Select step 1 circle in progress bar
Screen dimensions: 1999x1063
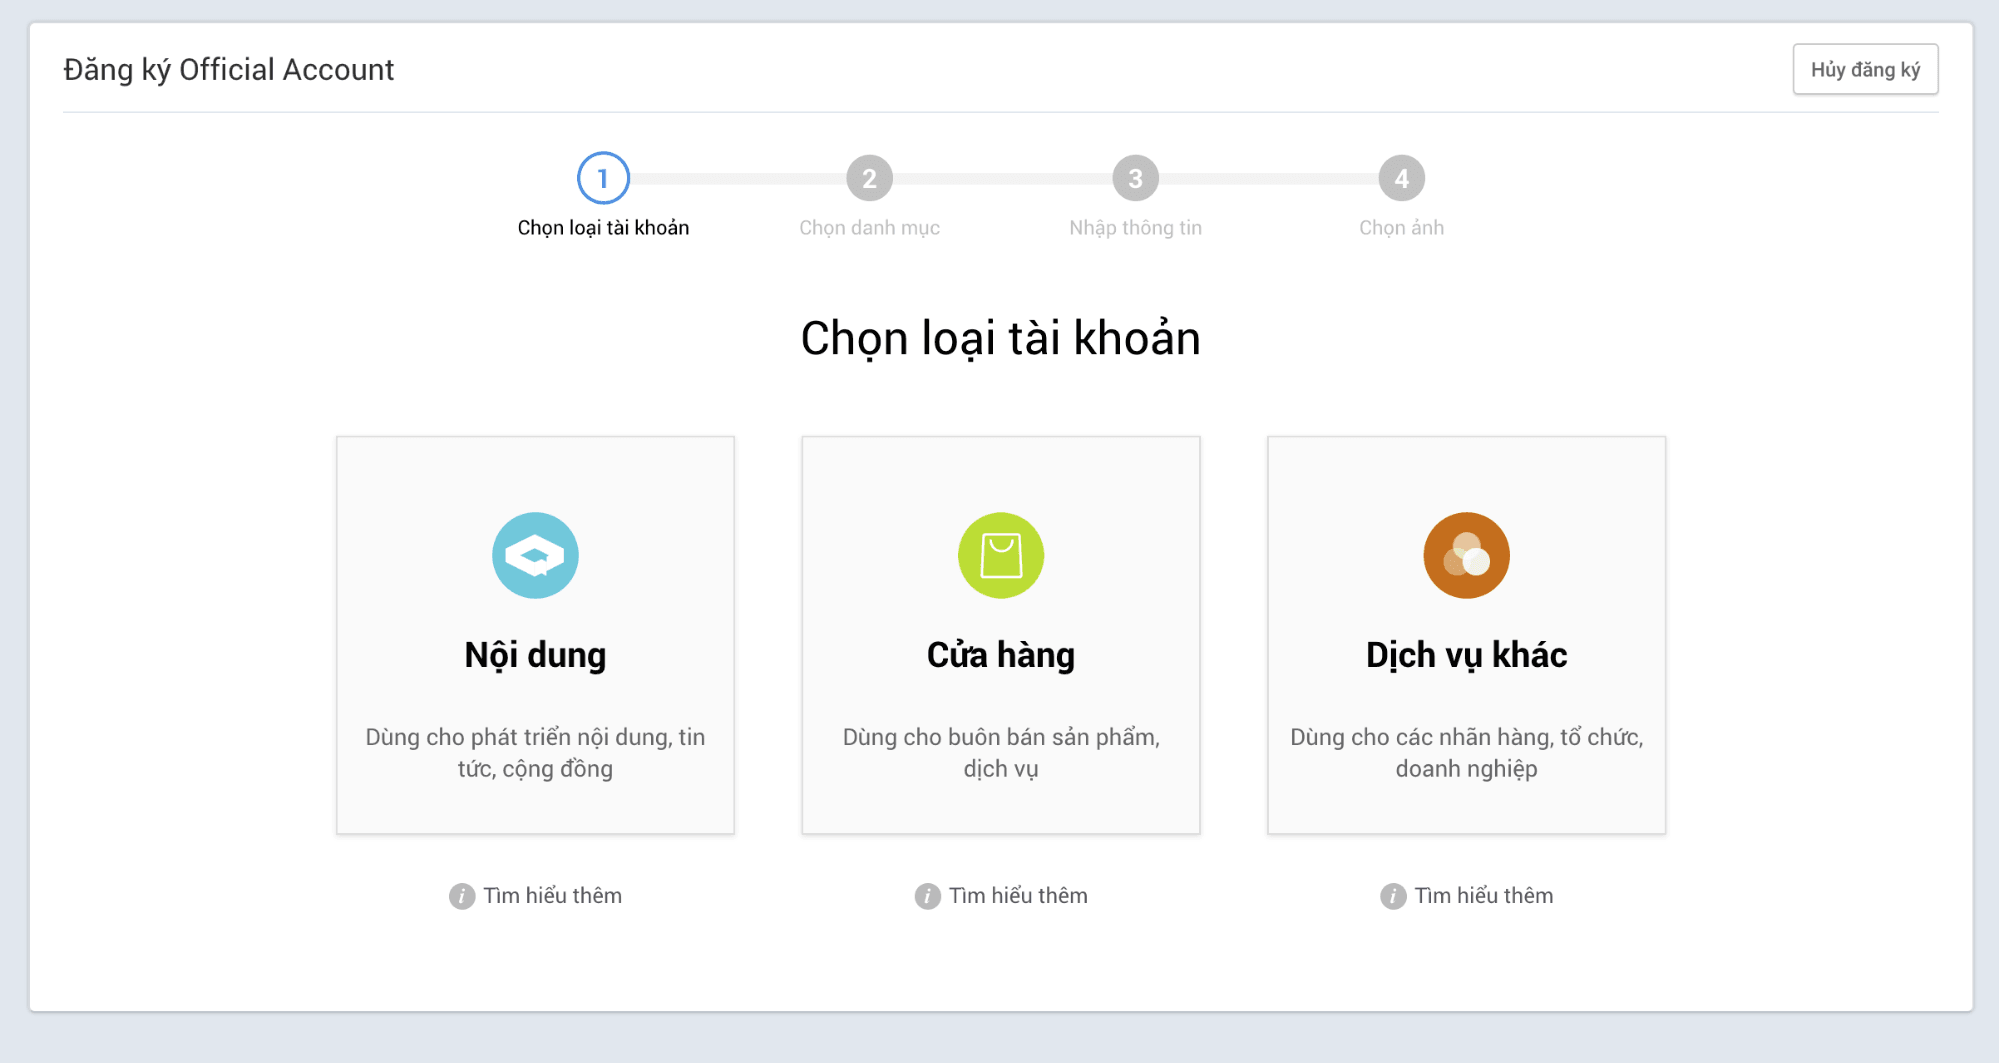603,178
